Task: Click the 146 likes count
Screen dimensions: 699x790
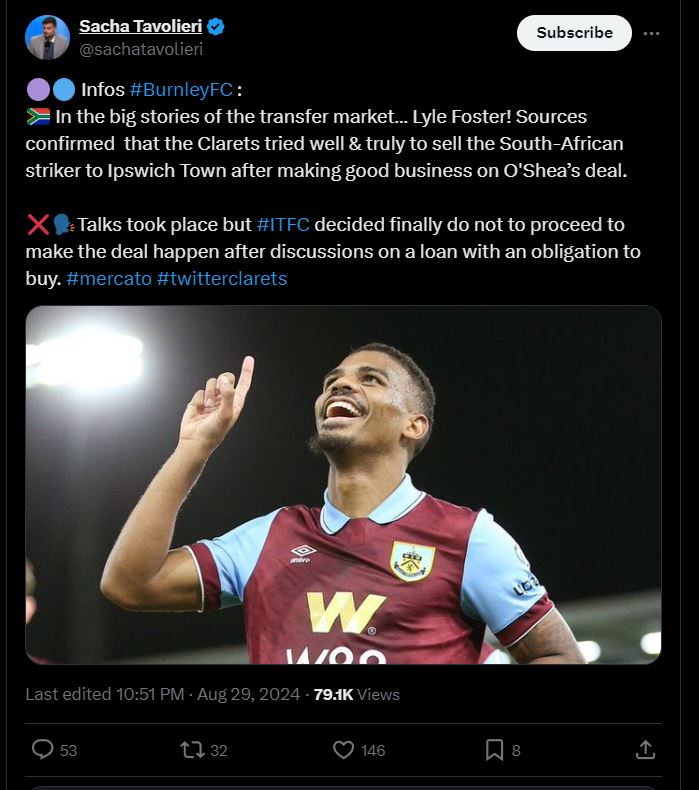Action: point(372,750)
